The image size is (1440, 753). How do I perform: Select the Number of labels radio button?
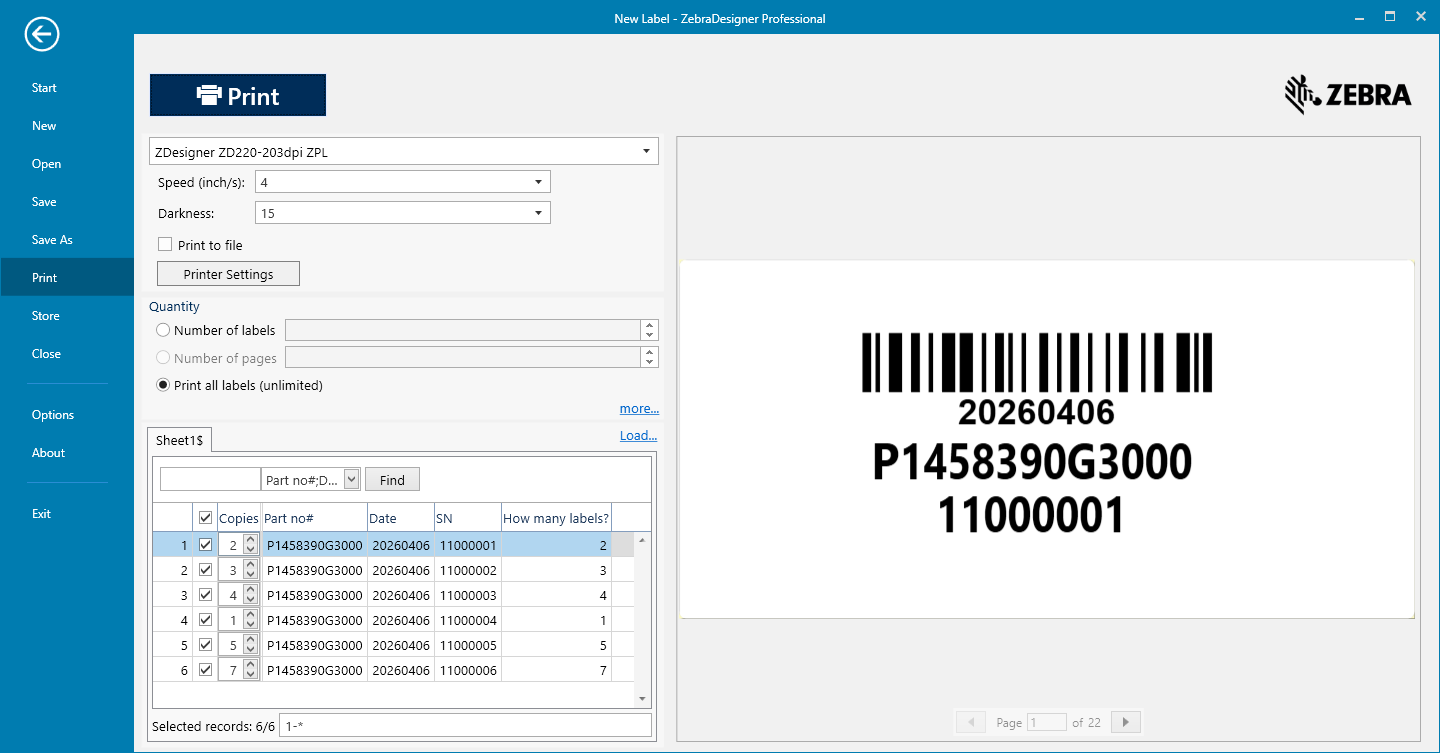[x=163, y=330]
